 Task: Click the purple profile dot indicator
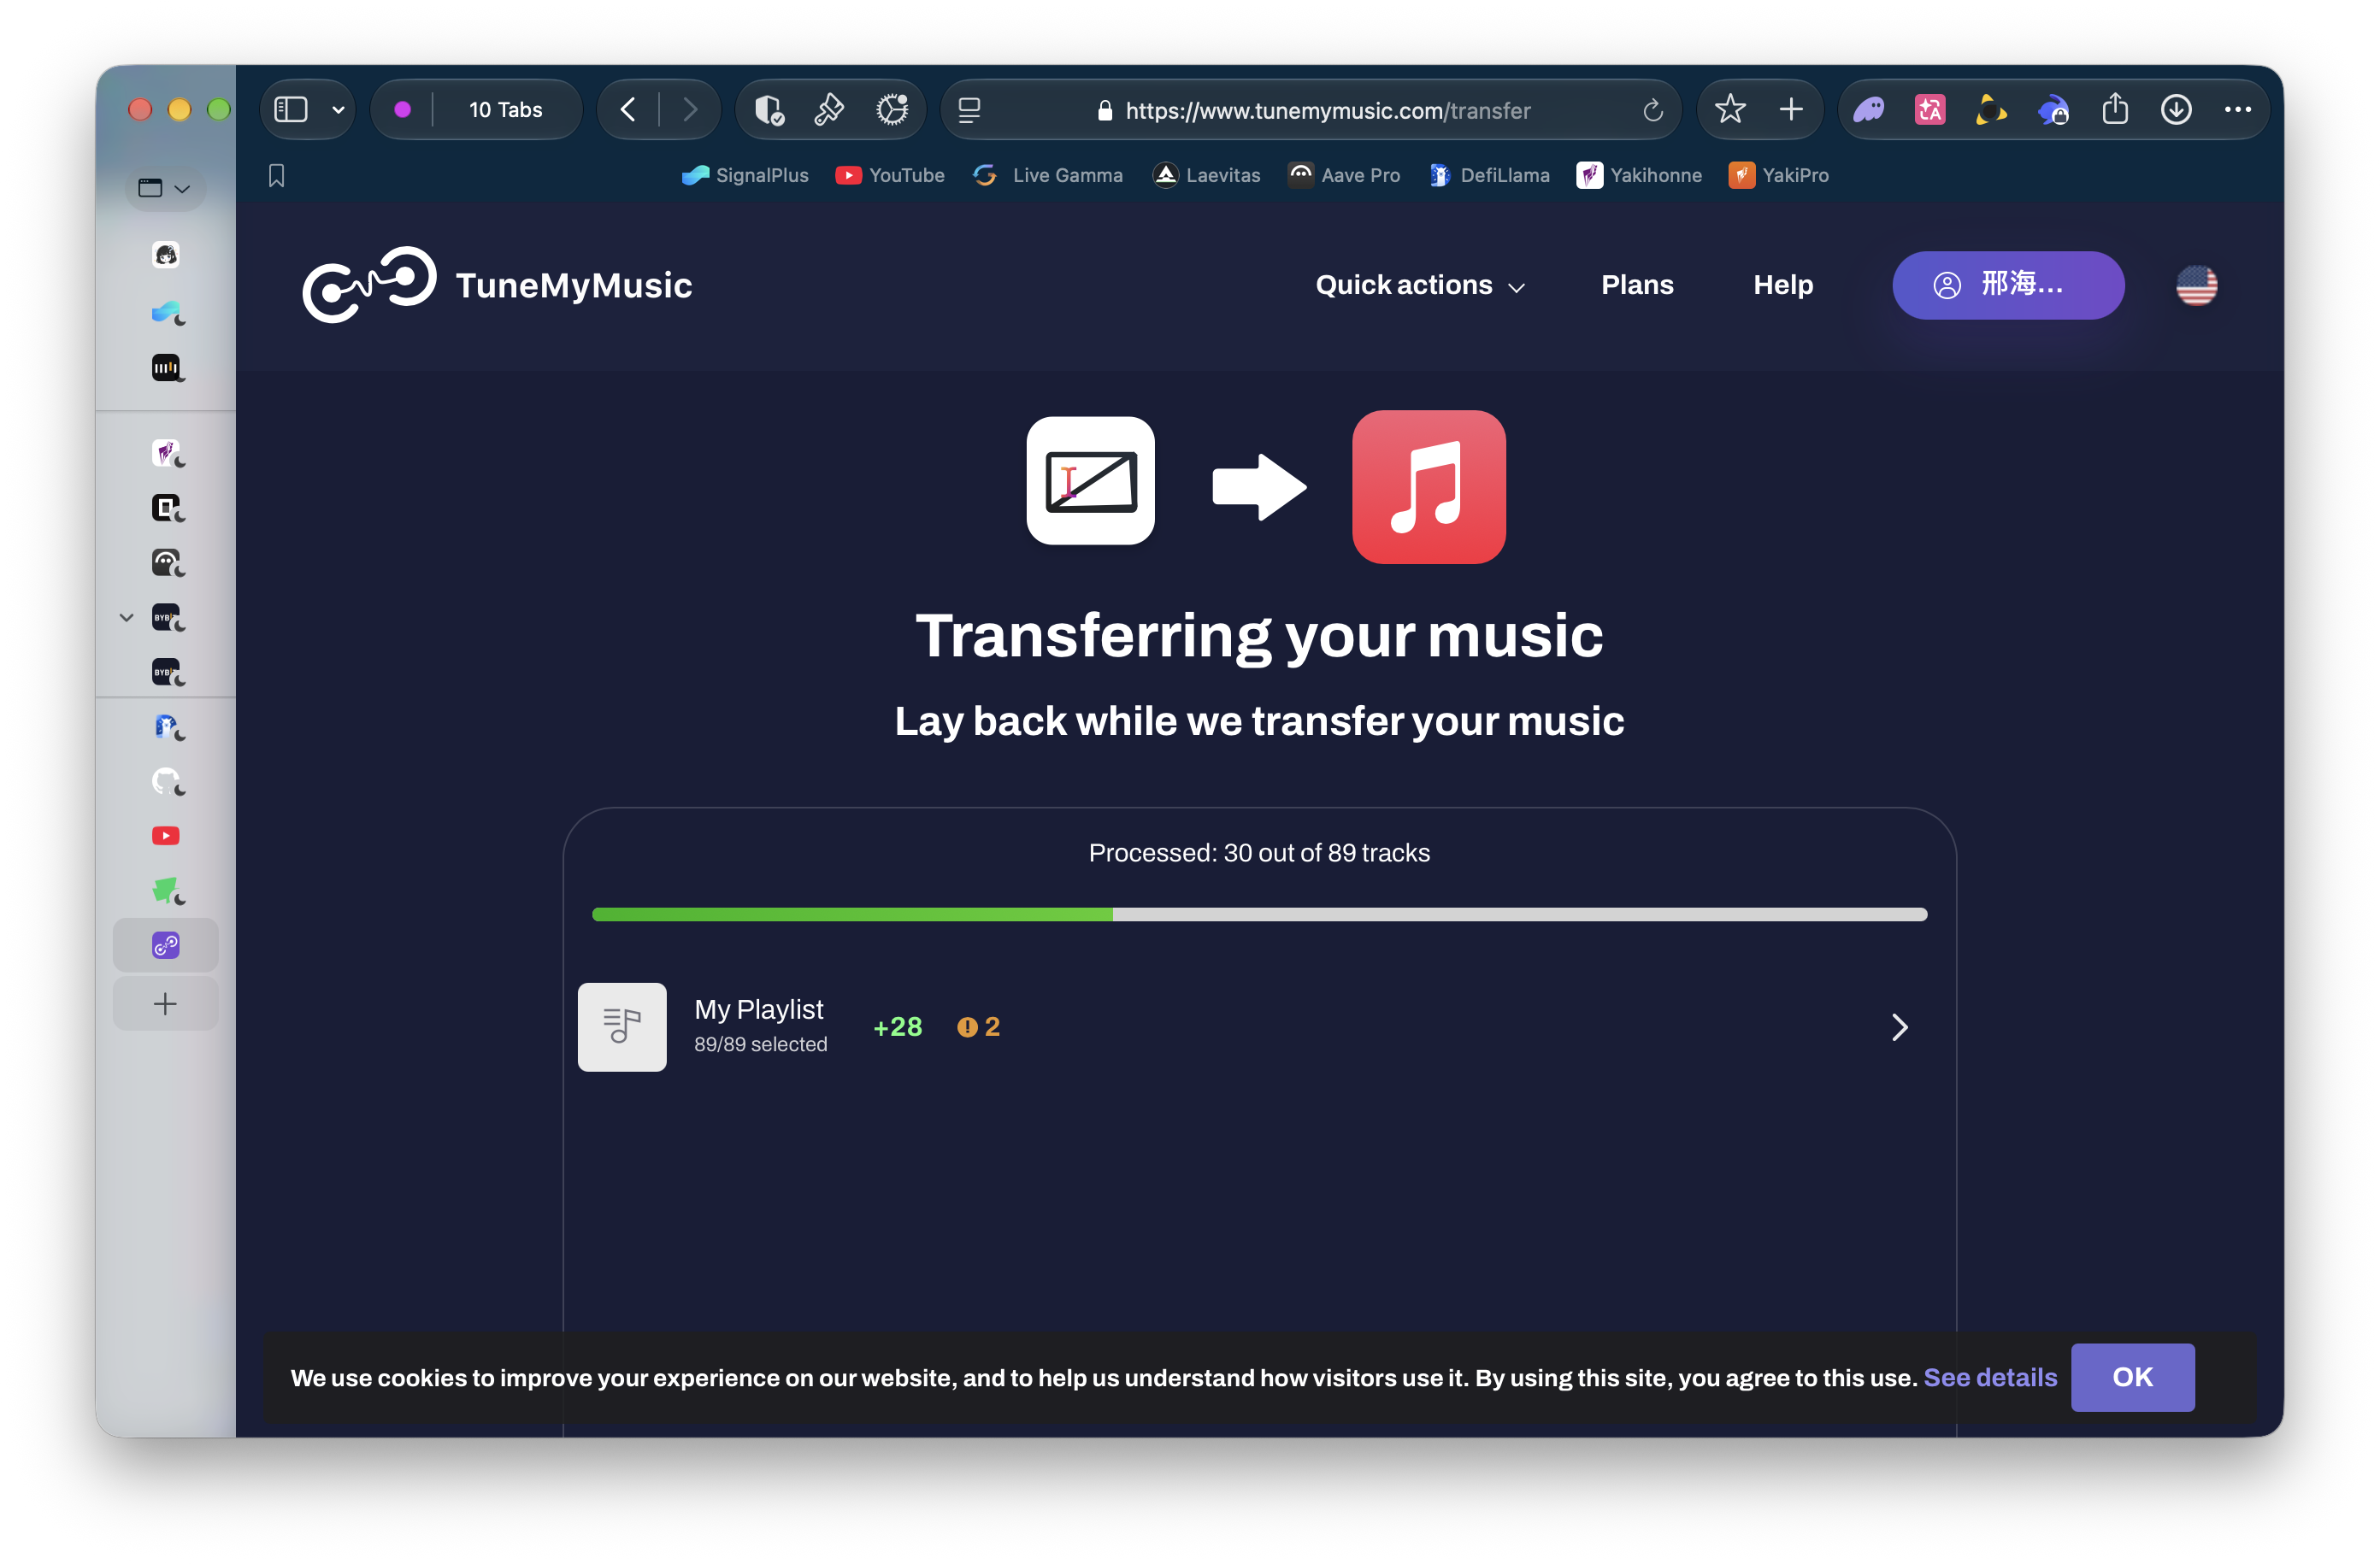(x=402, y=110)
